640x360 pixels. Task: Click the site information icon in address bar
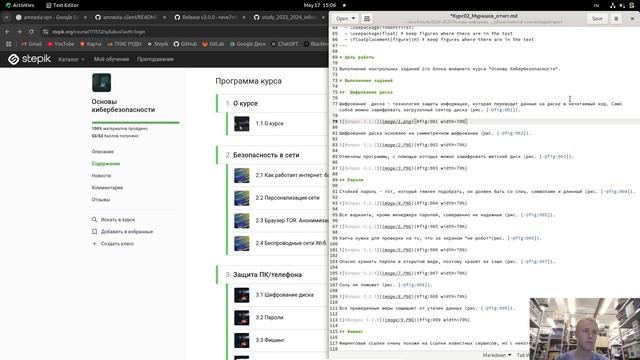46,31
